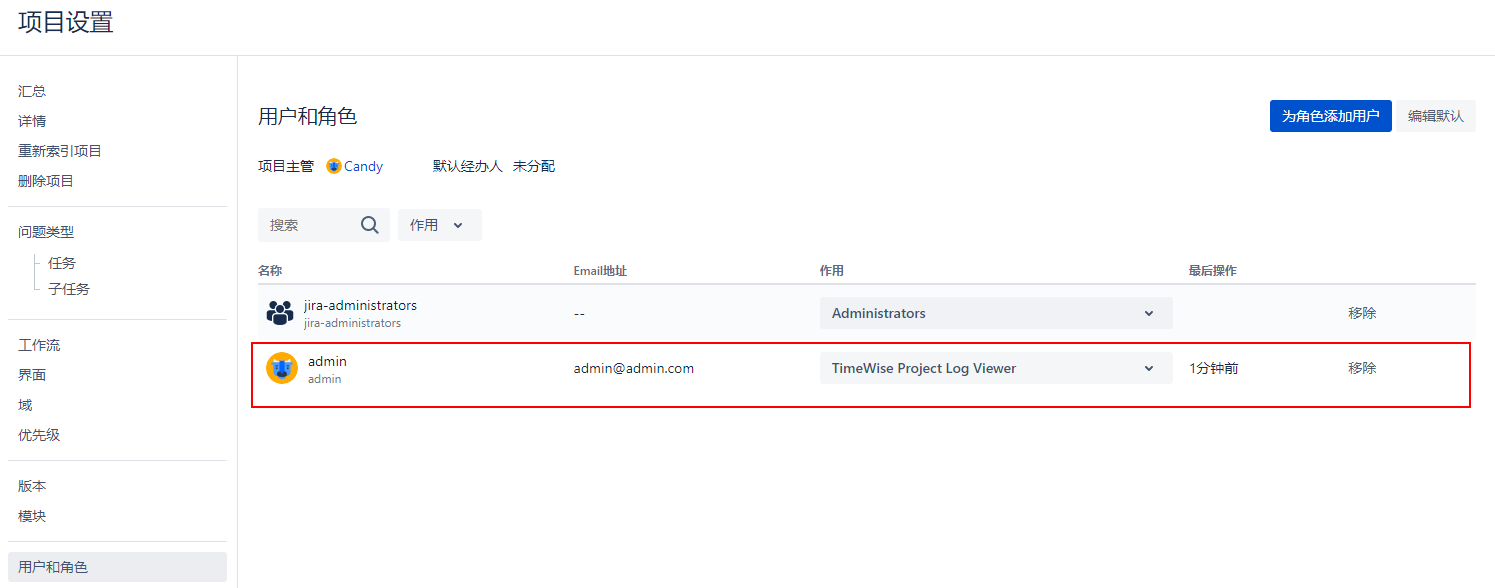The height and width of the screenshot is (588, 1495).
Task: Click the 为角色添加用户 button
Action: (1330, 116)
